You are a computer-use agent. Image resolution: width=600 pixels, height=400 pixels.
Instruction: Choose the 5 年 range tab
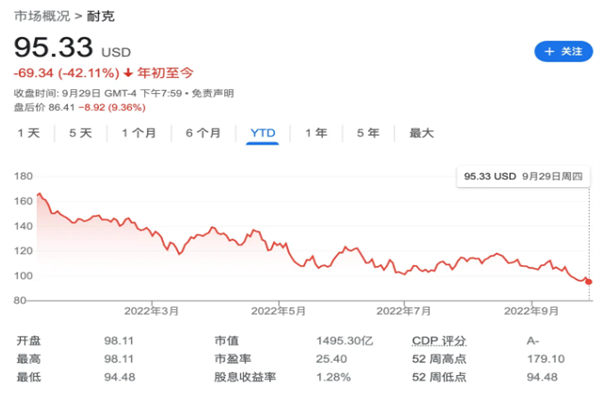[368, 133]
